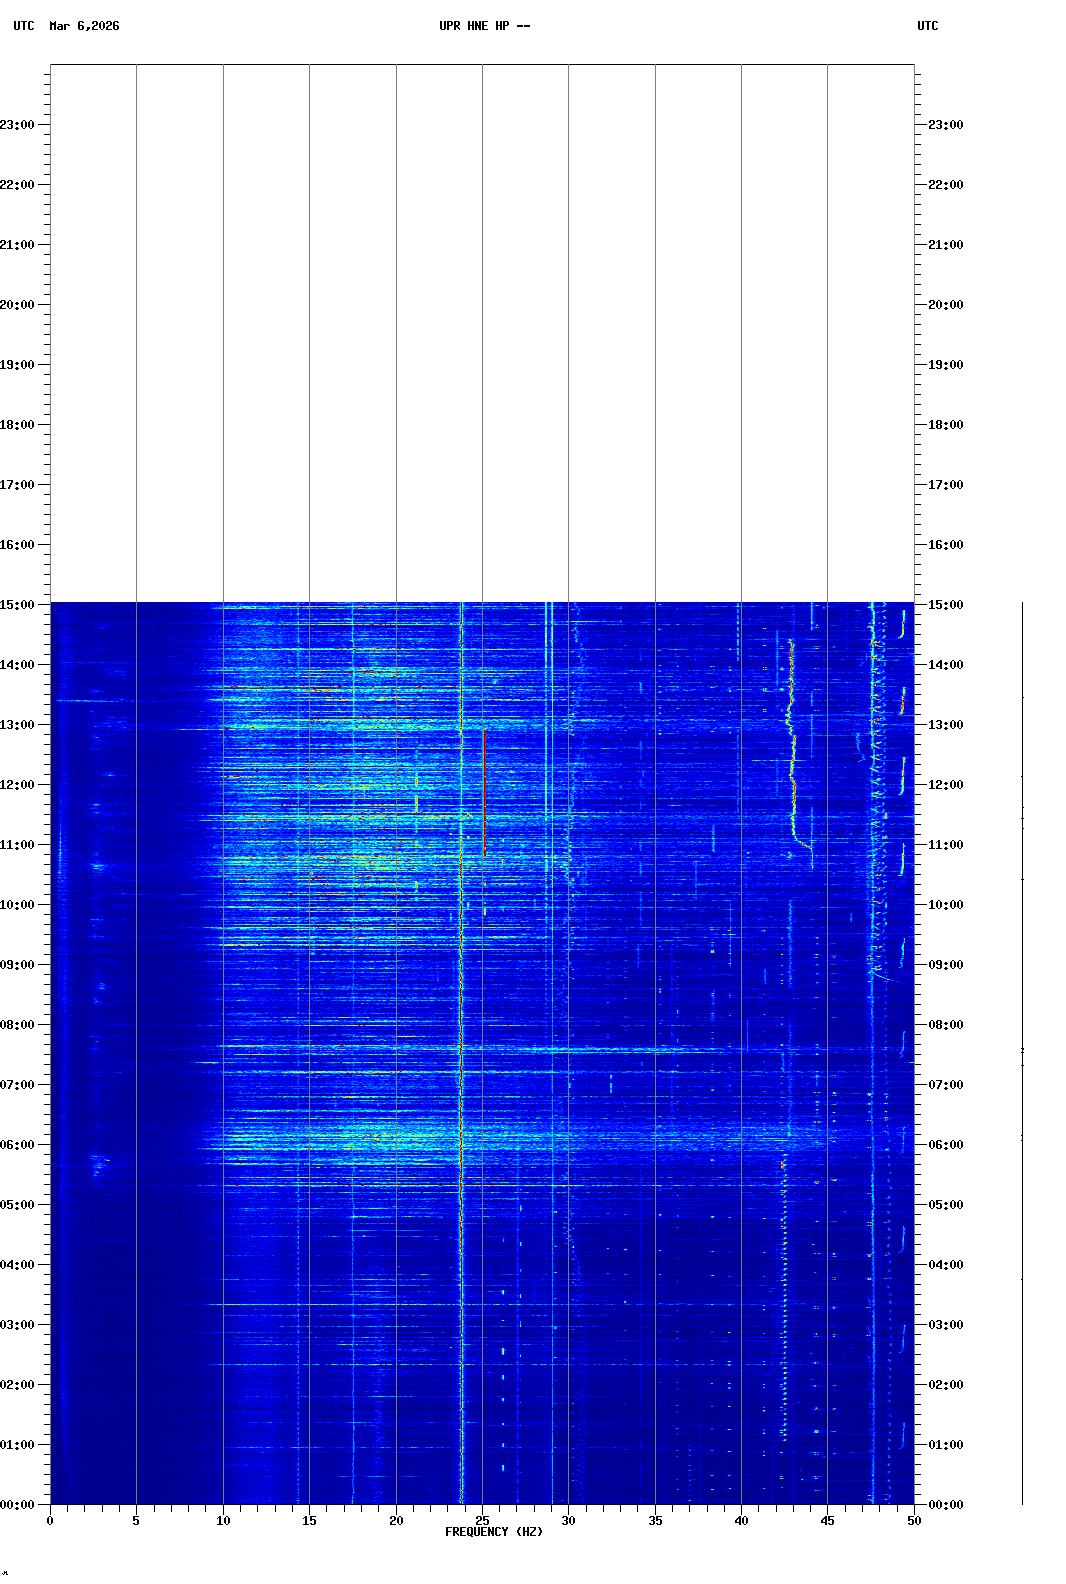Click the 25 tick label on frequency axis
The width and height of the screenshot is (1066, 1584).
tap(482, 1521)
